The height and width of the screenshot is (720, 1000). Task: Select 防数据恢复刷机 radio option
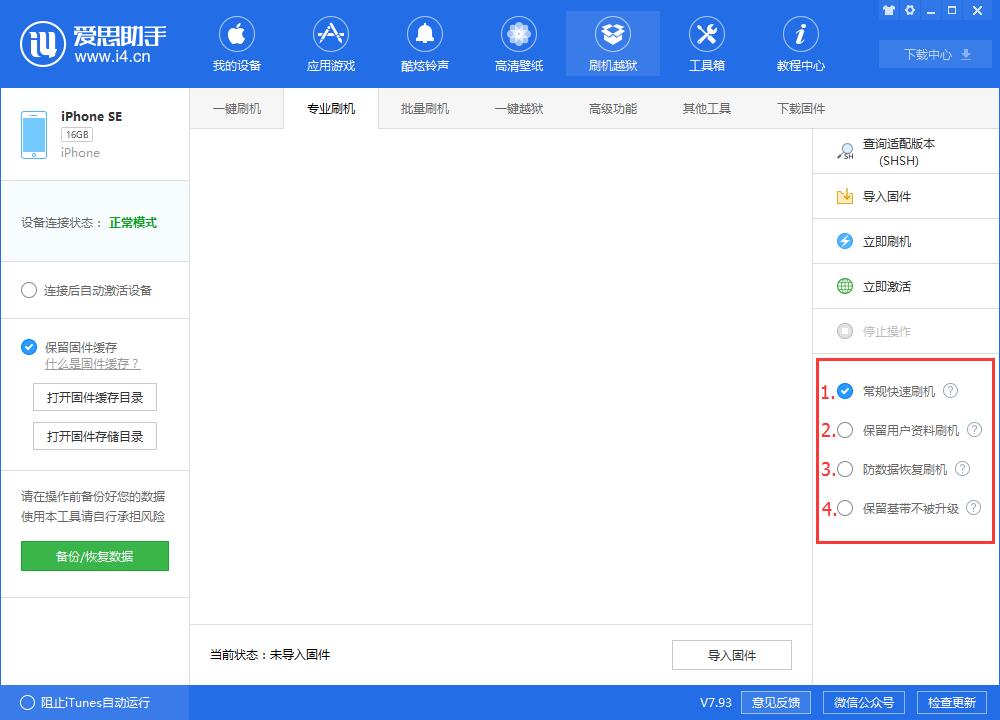[x=846, y=470]
